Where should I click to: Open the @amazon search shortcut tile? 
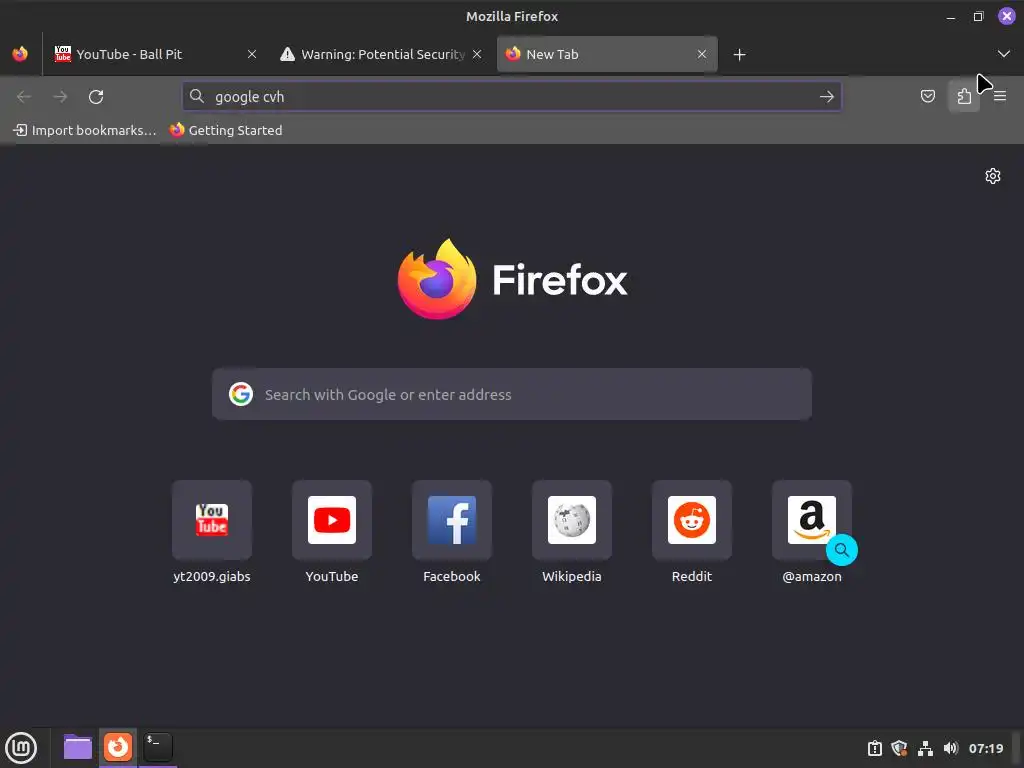(x=812, y=520)
